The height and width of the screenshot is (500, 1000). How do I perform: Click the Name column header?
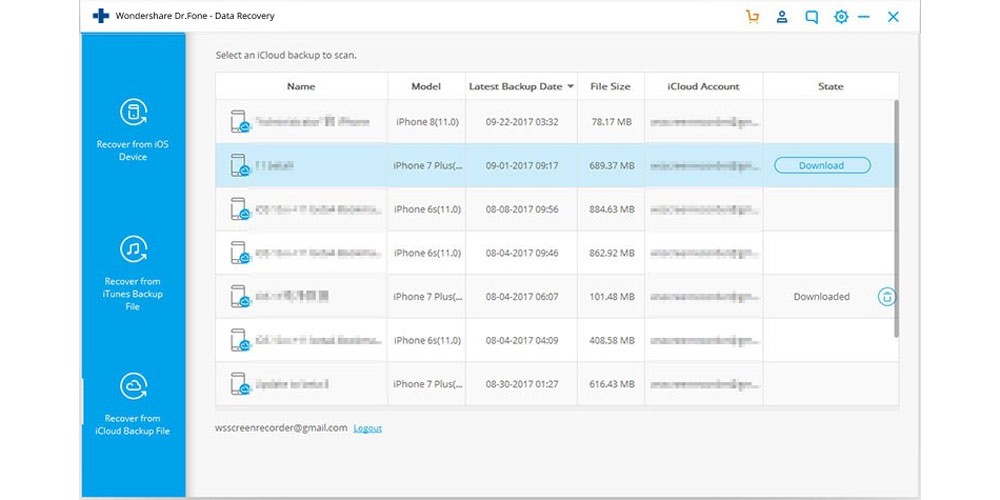point(301,86)
